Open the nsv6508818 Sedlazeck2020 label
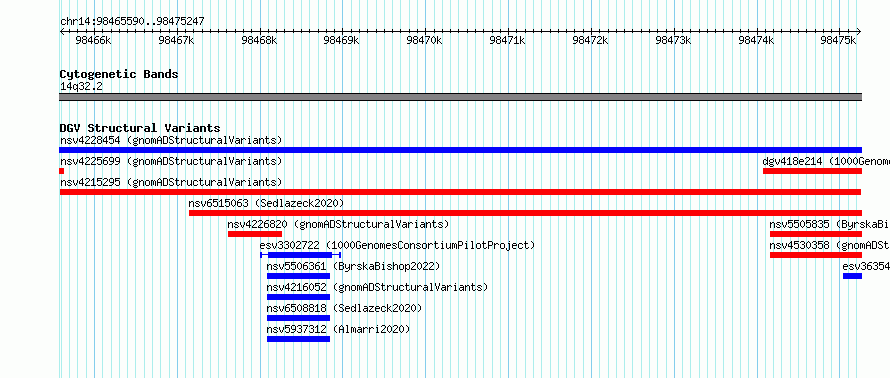This screenshot has width=890, height=378. coord(345,308)
